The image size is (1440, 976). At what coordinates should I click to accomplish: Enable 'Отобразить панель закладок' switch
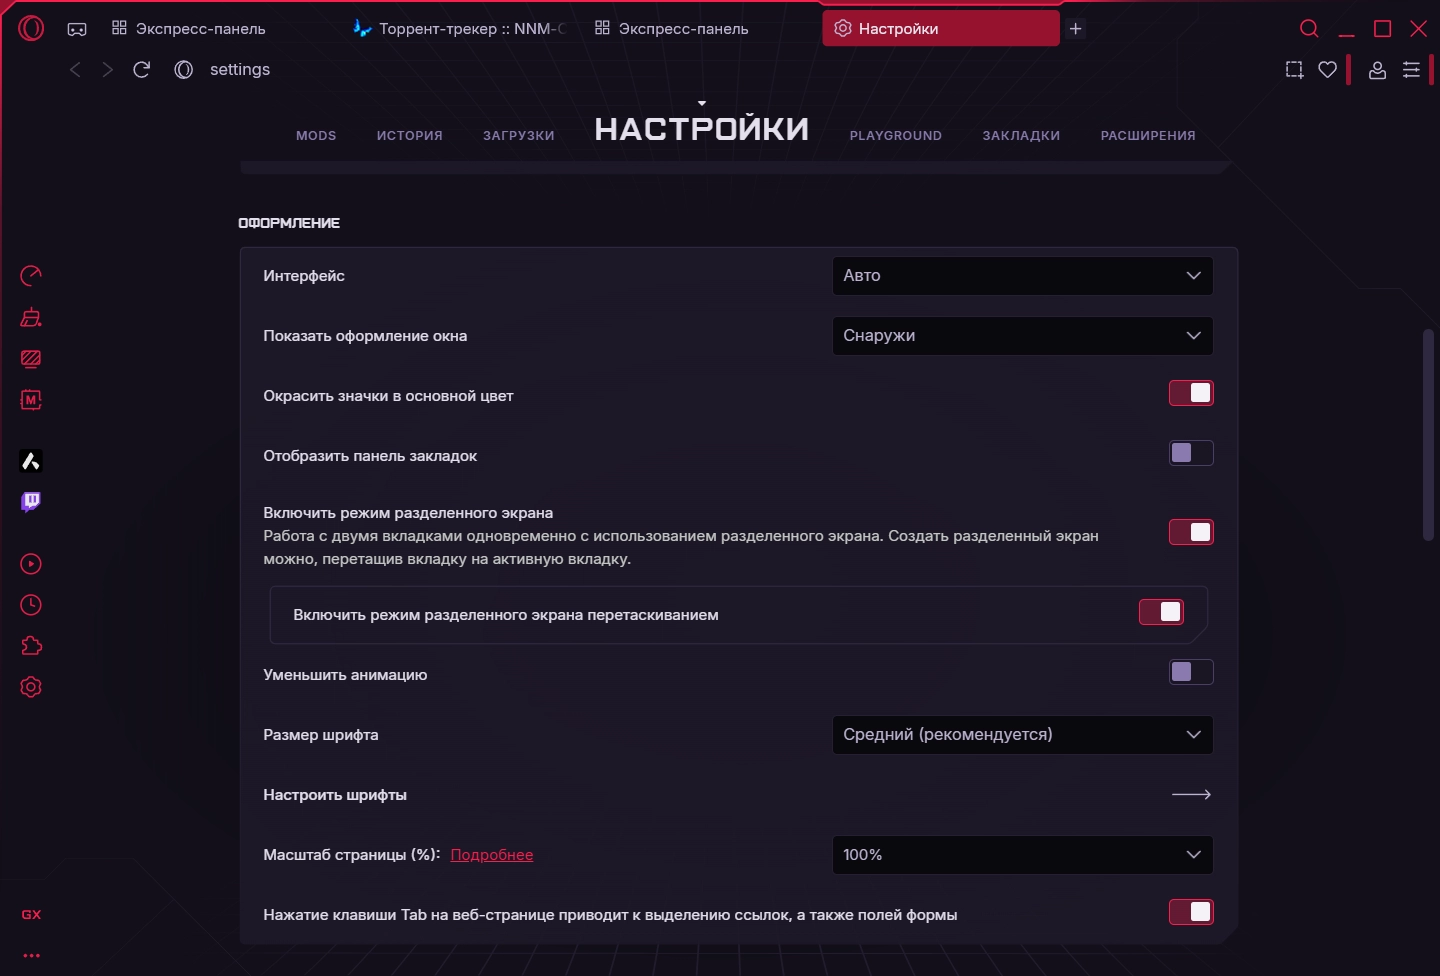point(1191,453)
